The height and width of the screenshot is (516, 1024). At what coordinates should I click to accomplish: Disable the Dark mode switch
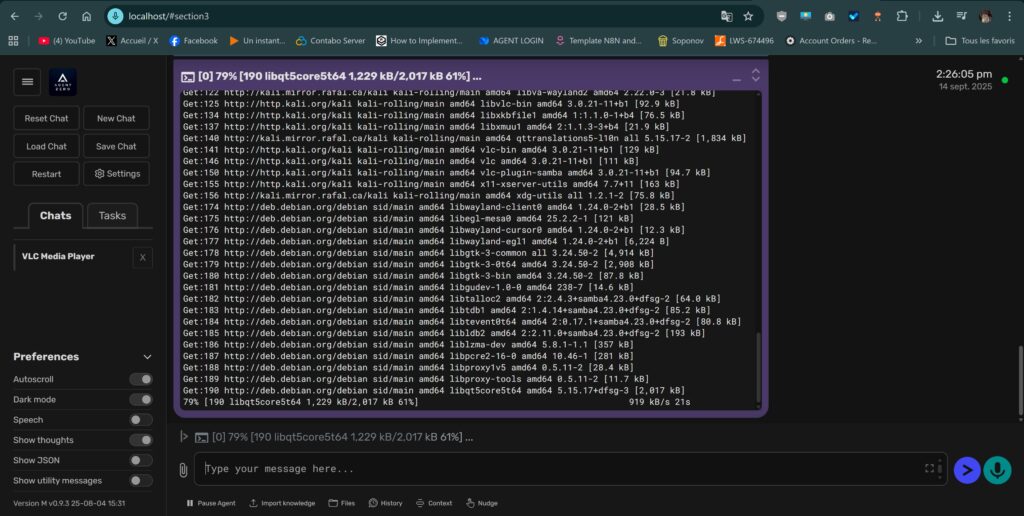coord(141,400)
